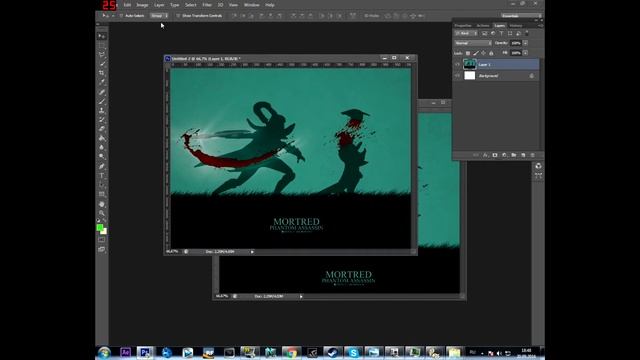The width and height of the screenshot is (640, 360).
Task: Open After Effects from taskbar
Action: tap(125, 352)
